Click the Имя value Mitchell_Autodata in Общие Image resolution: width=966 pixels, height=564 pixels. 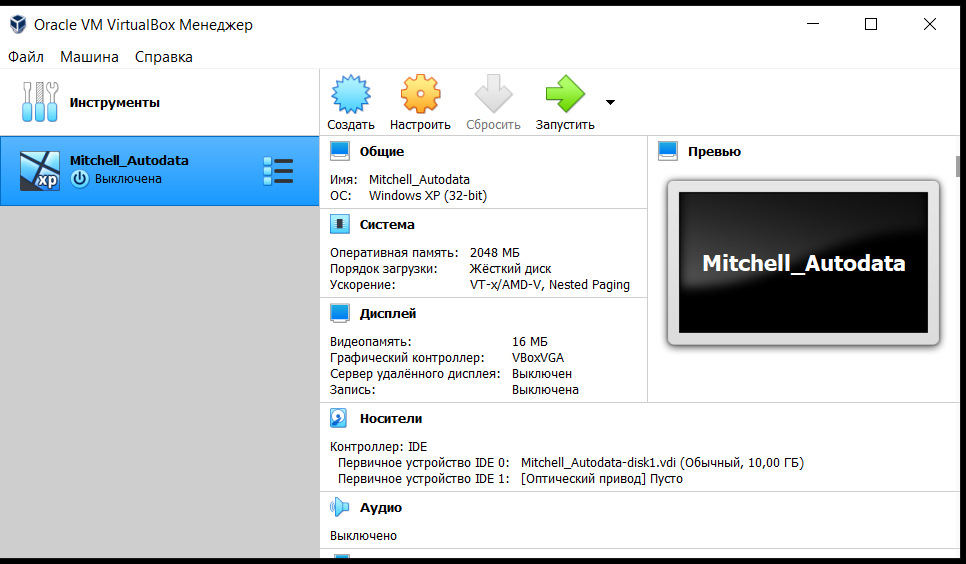coord(419,179)
